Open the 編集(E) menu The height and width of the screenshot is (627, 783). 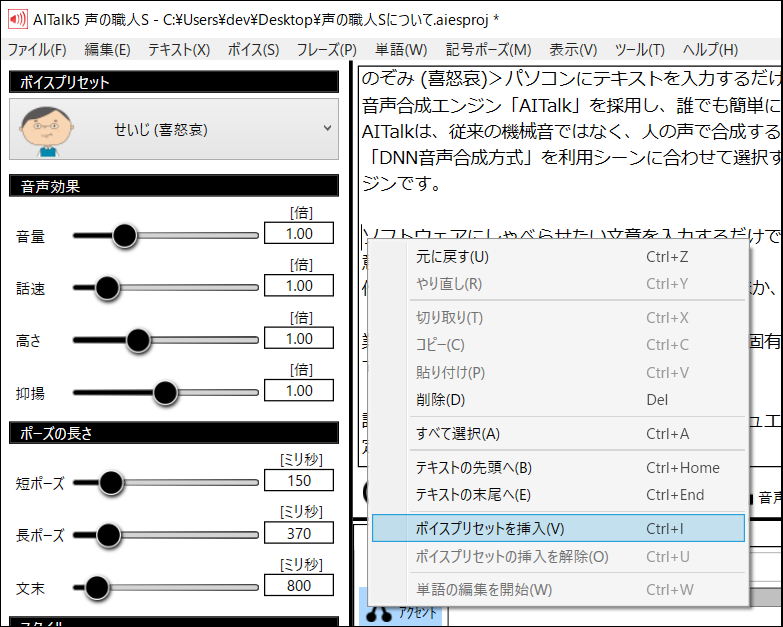tap(107, 49)
